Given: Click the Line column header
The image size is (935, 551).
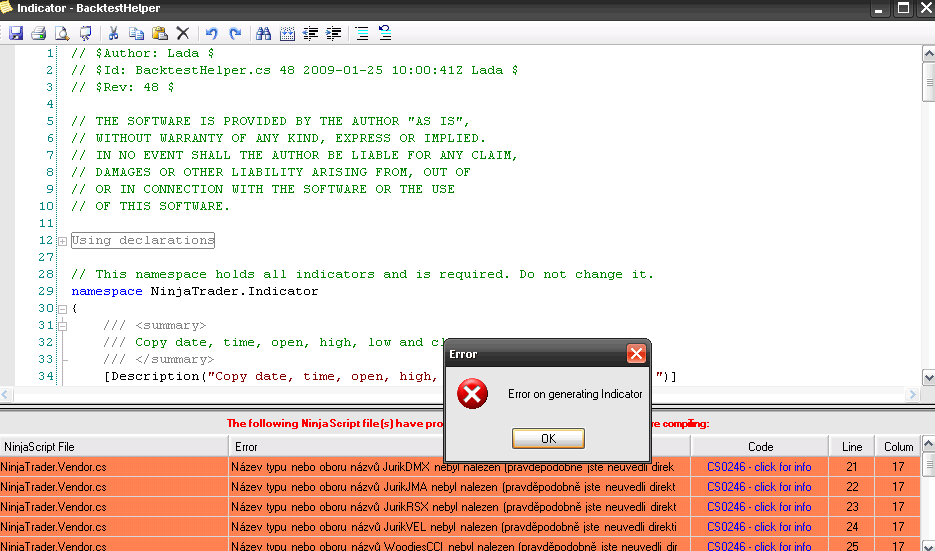Looking at the screenshot, I should click(852, 447).
